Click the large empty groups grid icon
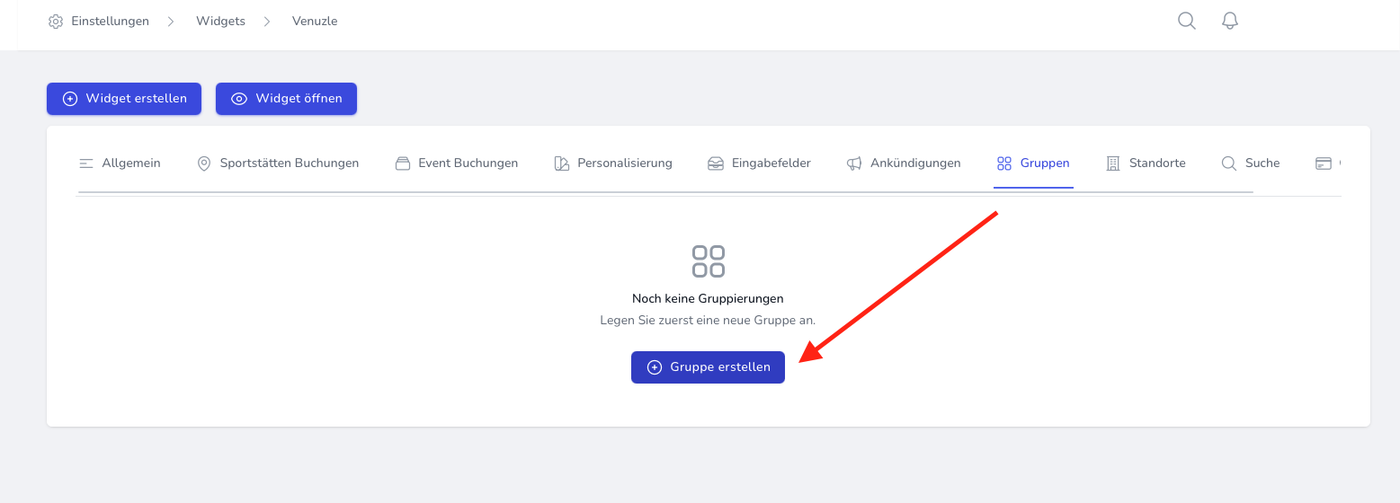 [x=708, y=261]
